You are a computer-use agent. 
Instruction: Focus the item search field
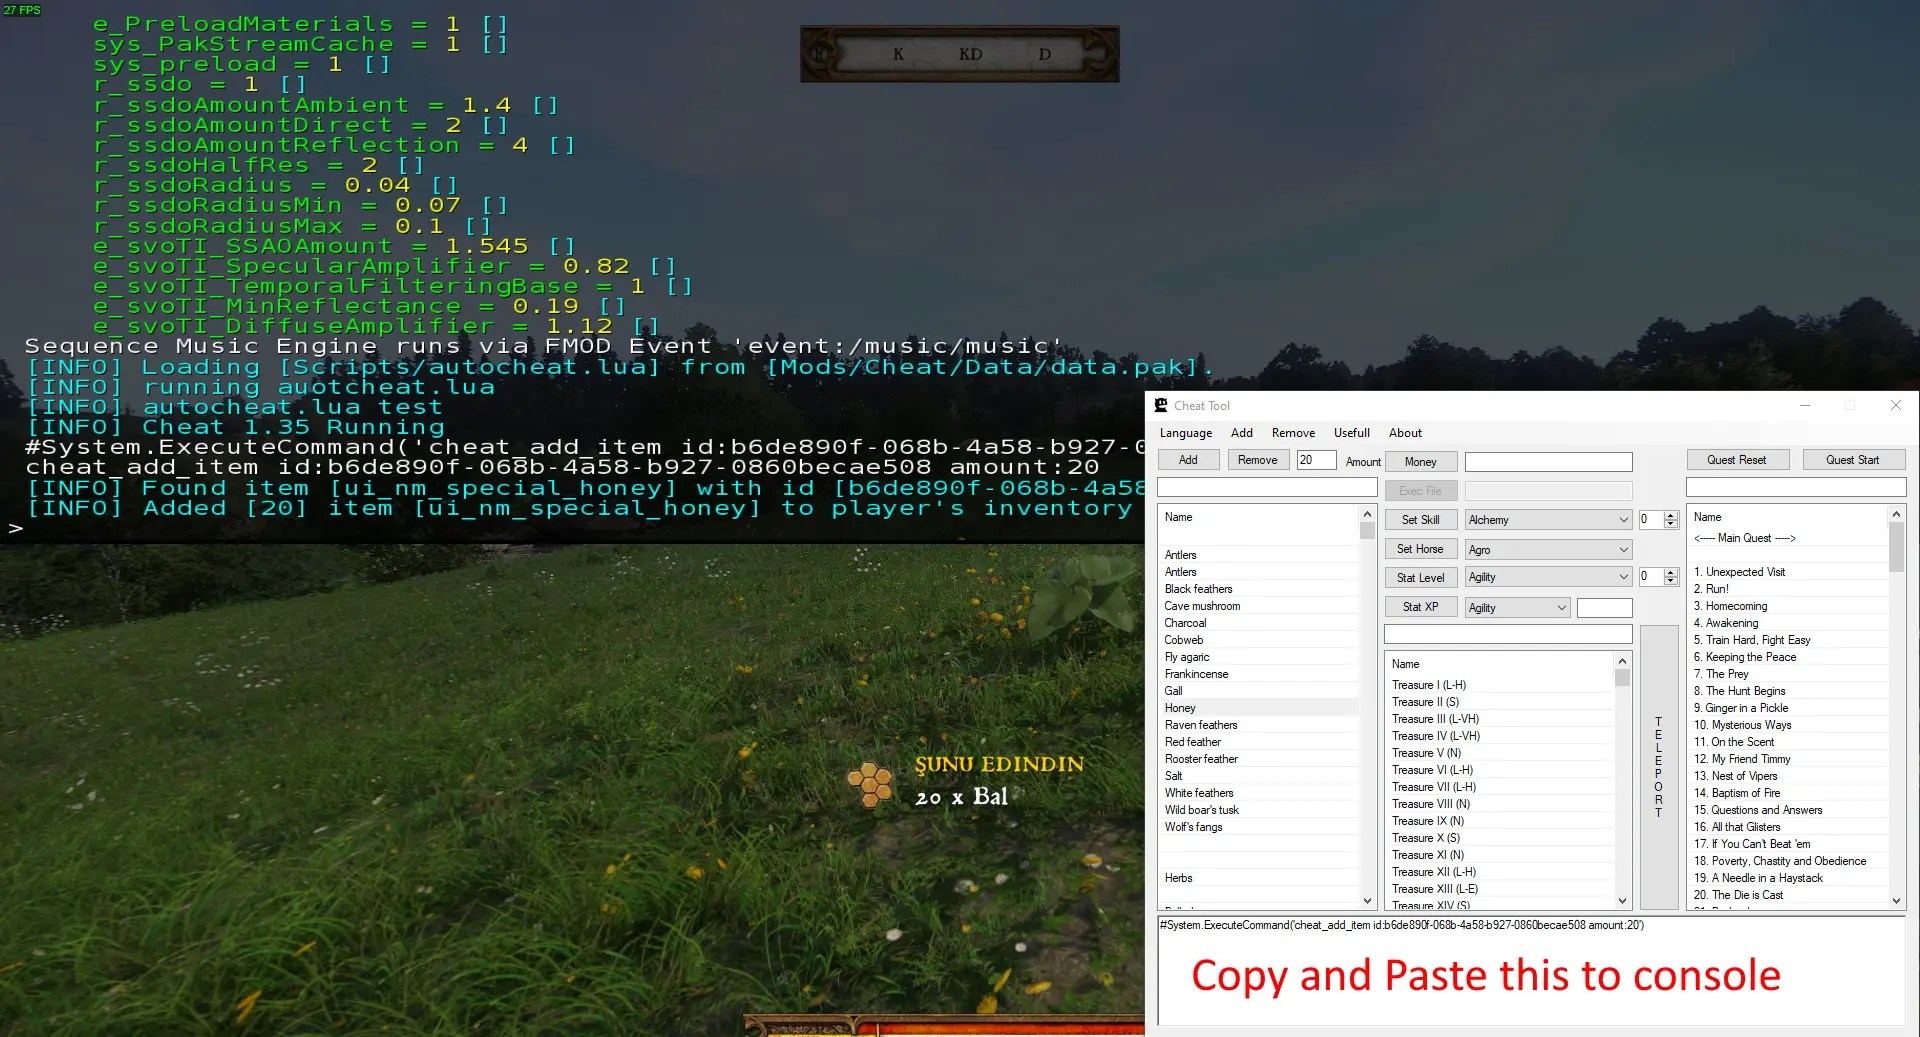1267,487
